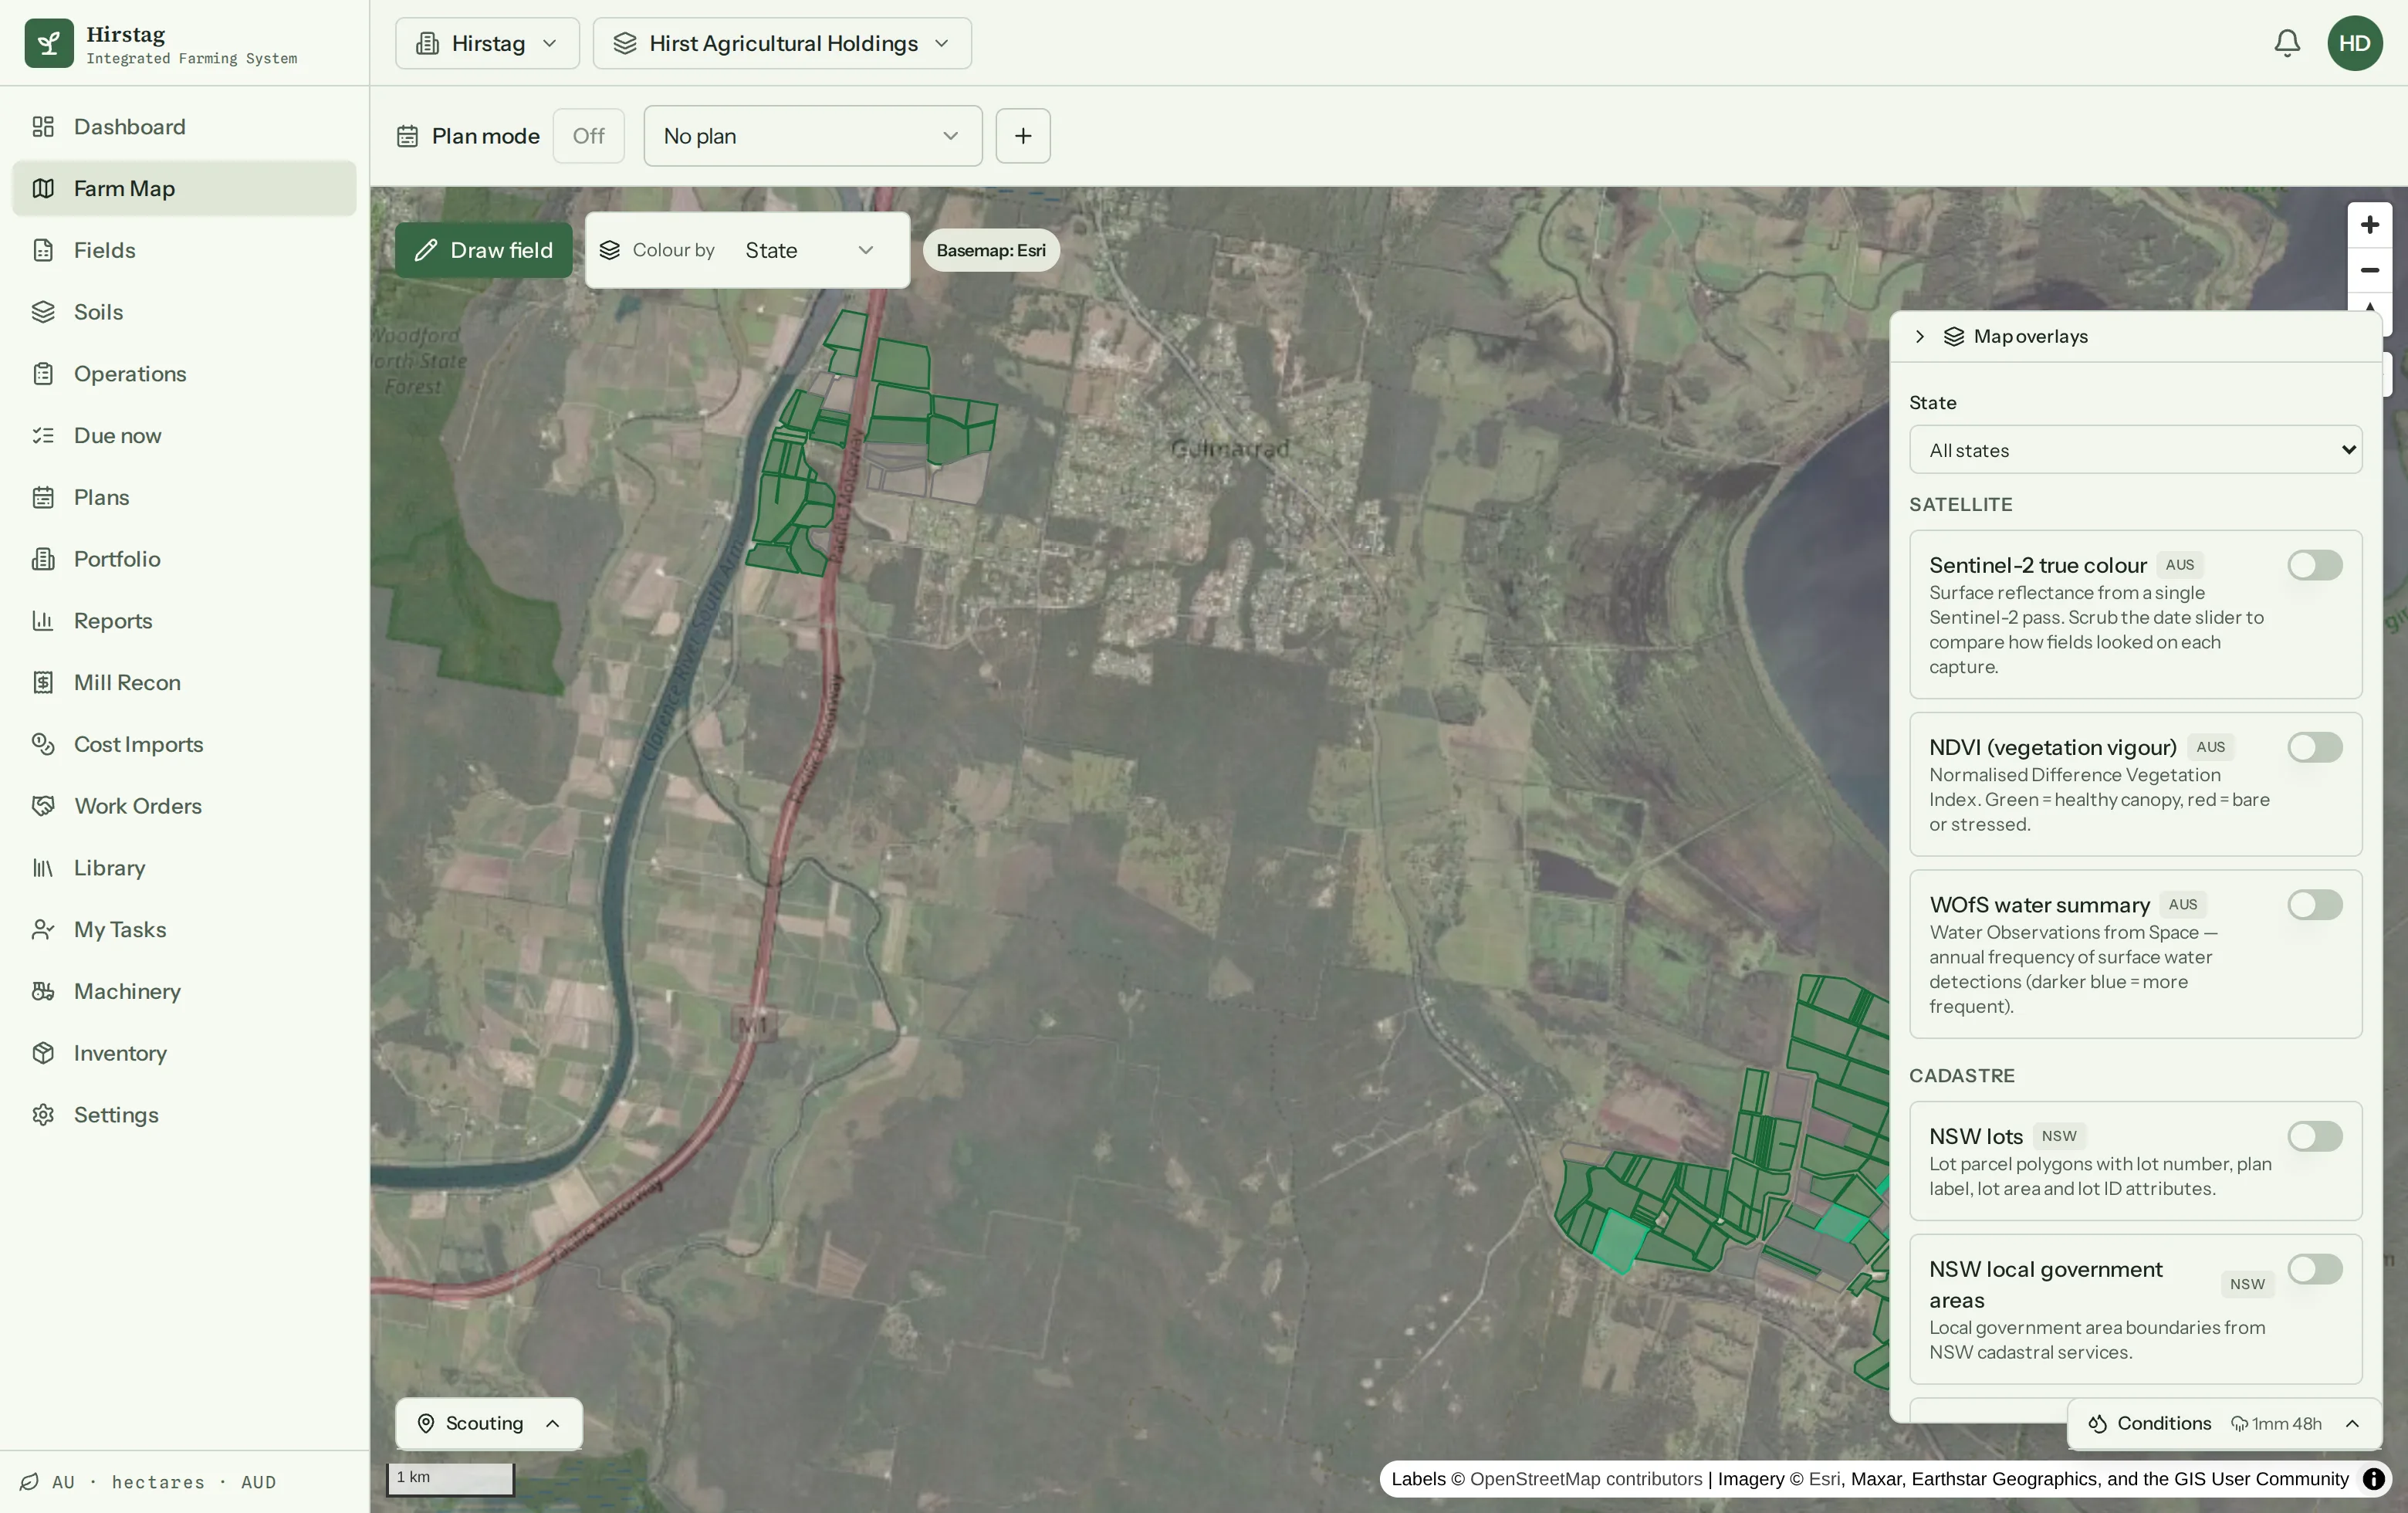Open the All states filter dropdown
Viewport: 2408px width, 1513px height.
[x=2135, y=450]
